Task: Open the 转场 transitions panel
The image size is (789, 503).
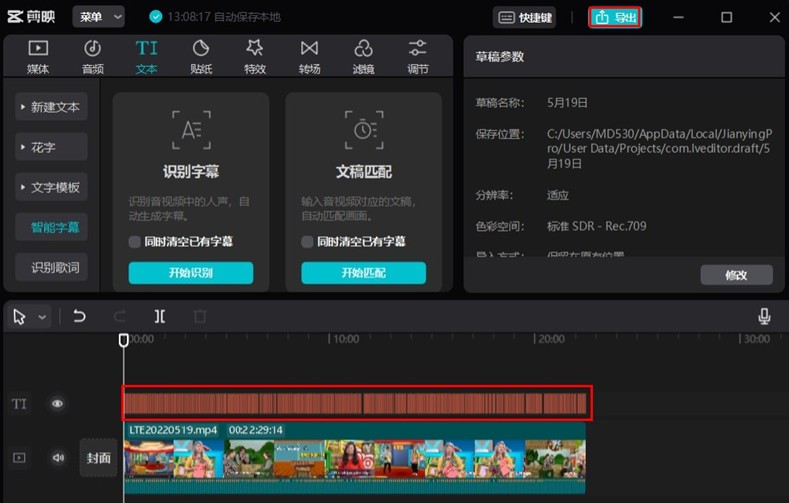Action: (x=309, y=57)
